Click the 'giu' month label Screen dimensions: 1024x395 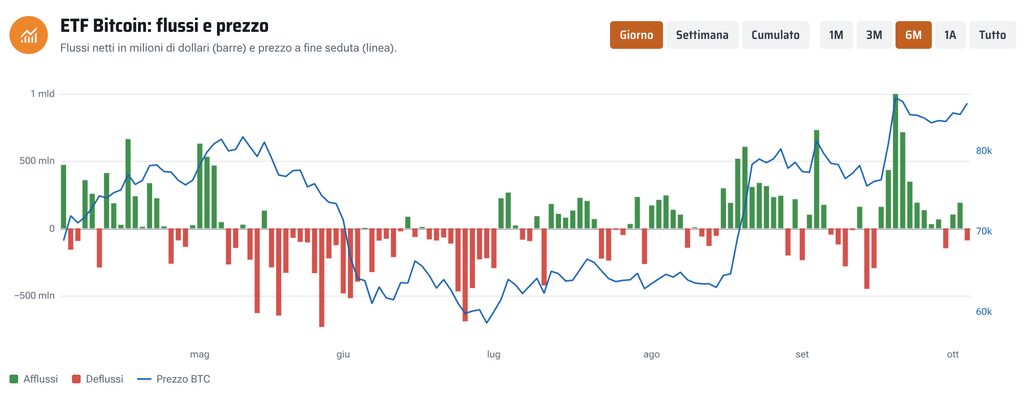343,355
